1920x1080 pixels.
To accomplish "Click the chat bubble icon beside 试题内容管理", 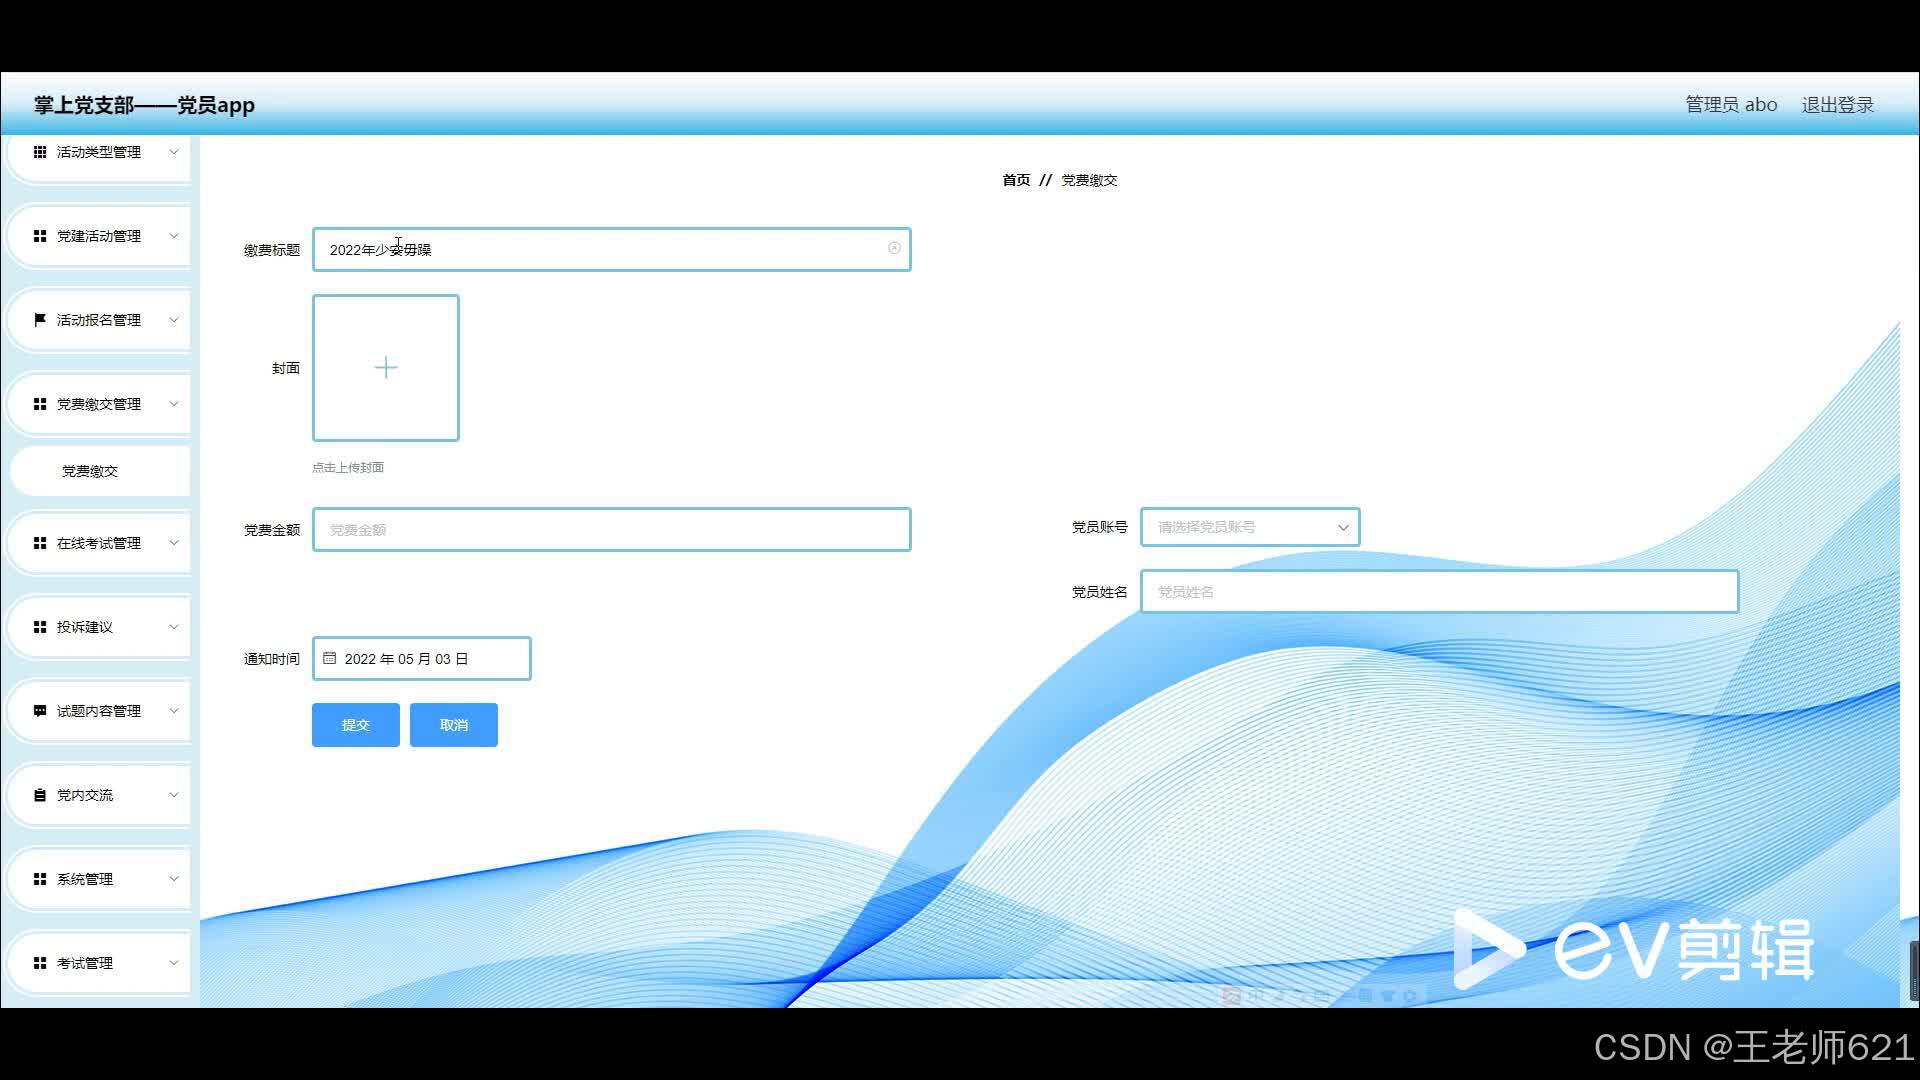I will (x=40, y=711).
